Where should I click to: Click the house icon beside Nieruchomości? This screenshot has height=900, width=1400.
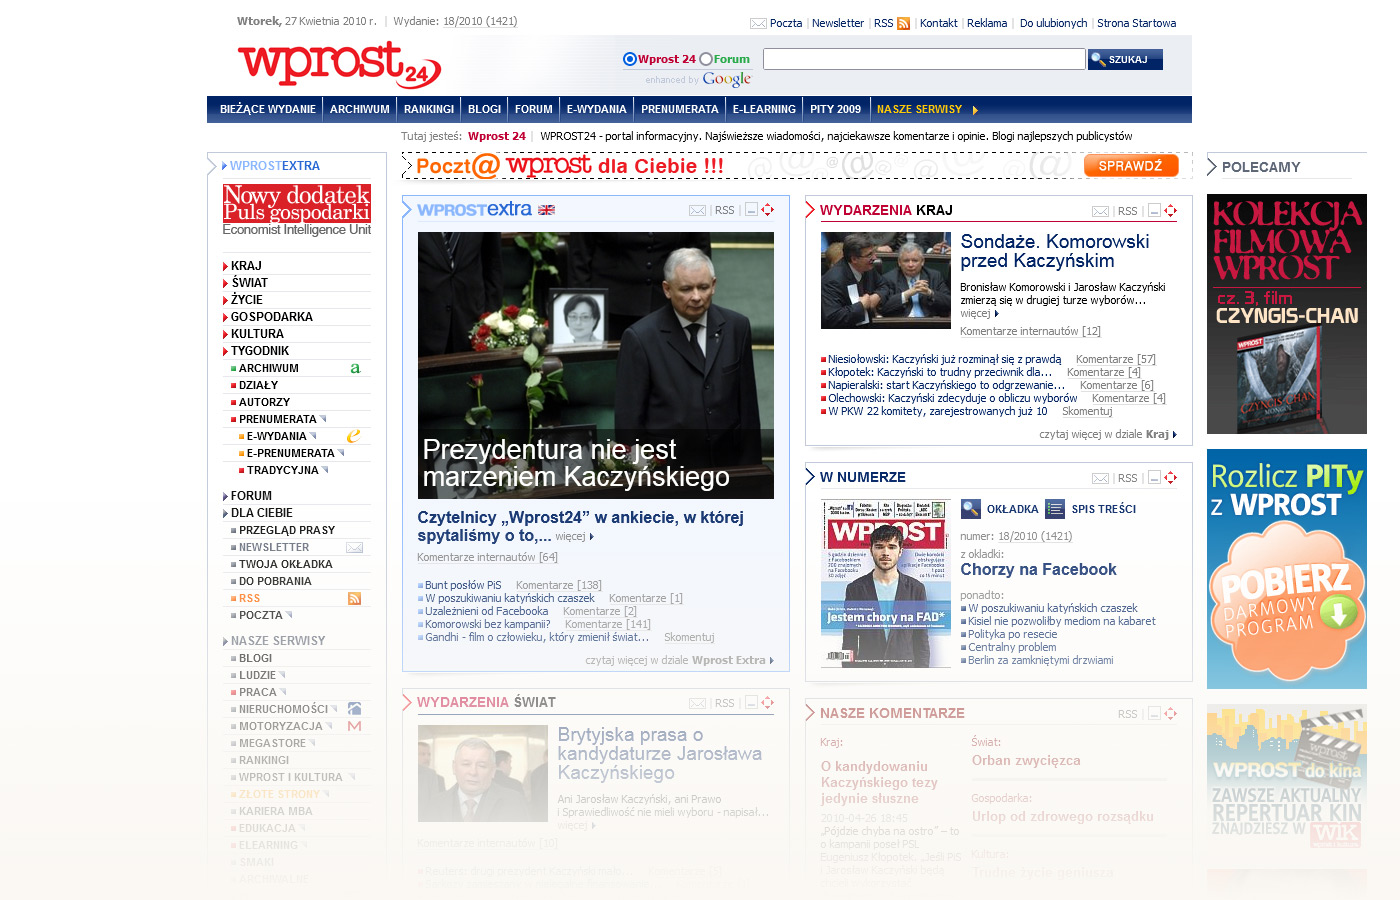click(354, 709)
